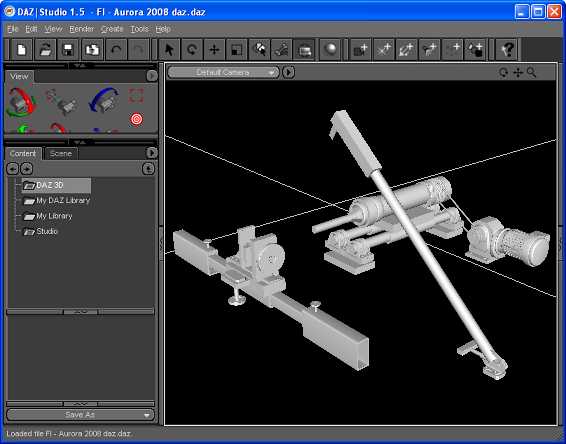
Task: Click the Render sphere icon
Action: (330, 49)
